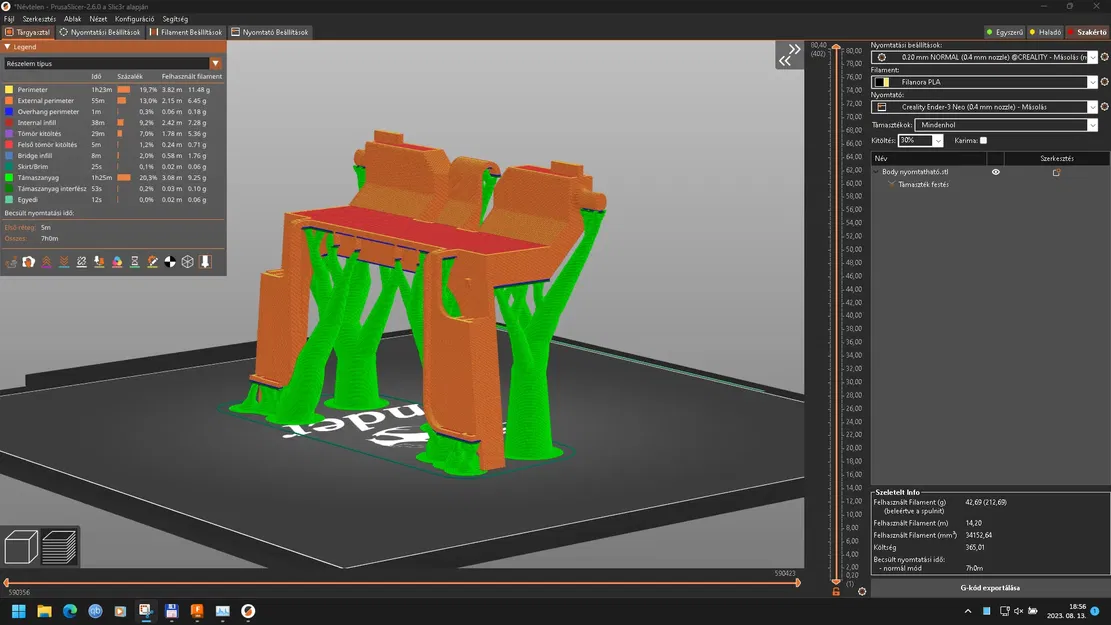Click the Perimeter yellow color swatch

pyautogui.click(x=9, y=90)
